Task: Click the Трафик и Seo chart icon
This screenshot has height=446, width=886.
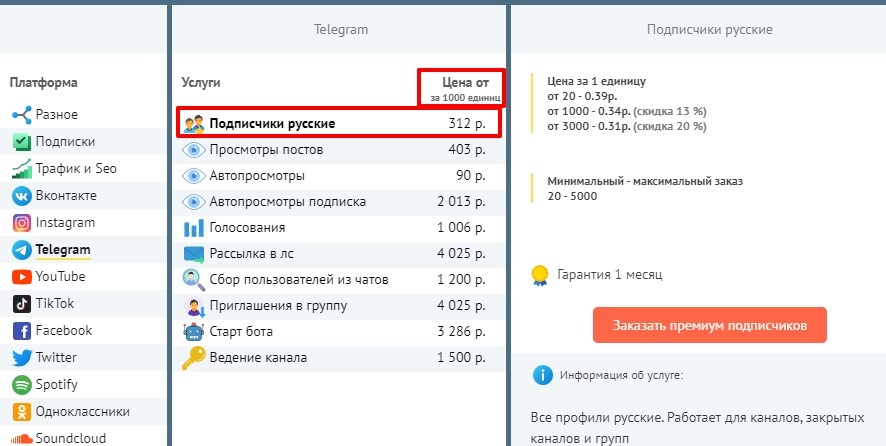Action: (21, 169)
